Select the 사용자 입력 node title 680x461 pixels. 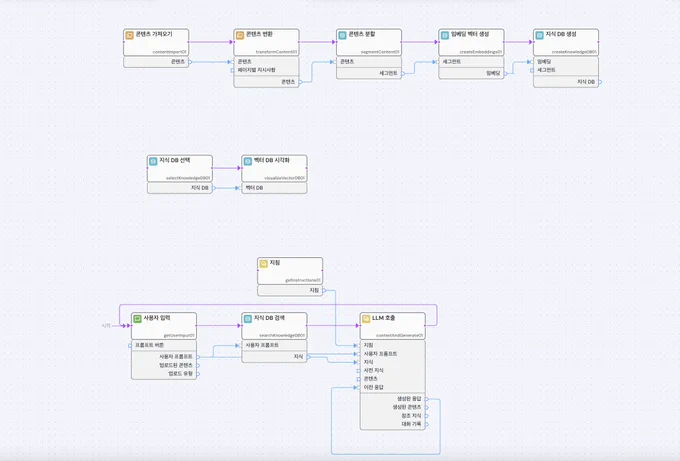pyautogui.click(x=157, y=318)
